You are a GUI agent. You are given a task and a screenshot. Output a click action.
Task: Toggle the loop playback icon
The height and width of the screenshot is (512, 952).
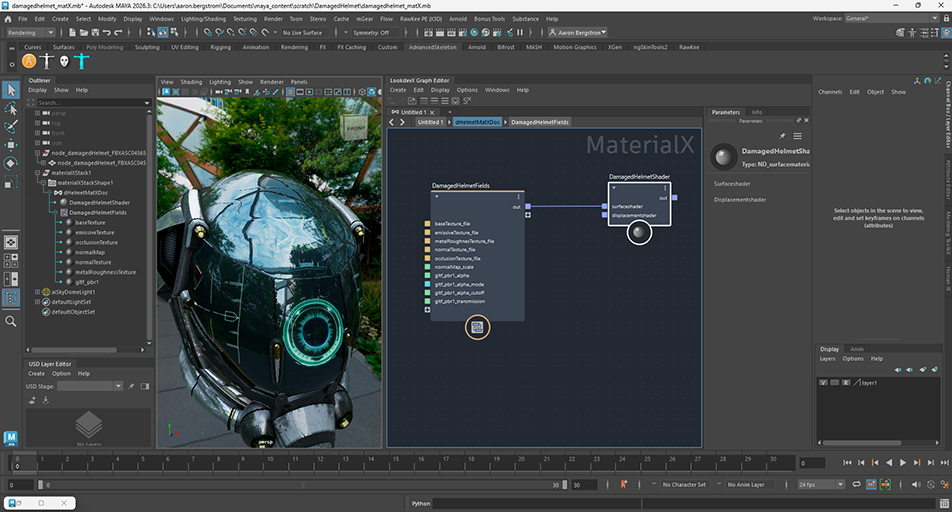[857, 485]
